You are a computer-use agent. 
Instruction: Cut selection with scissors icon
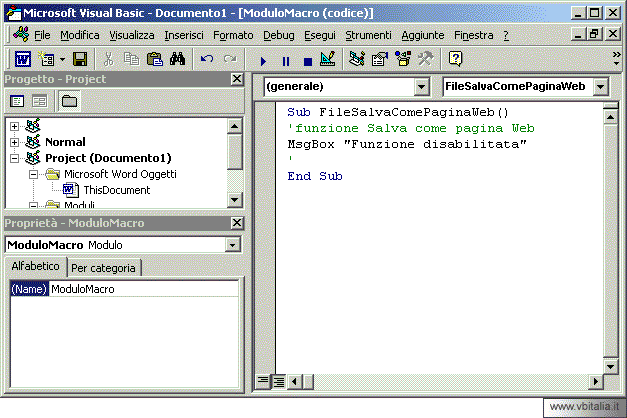tap(108, 60)
